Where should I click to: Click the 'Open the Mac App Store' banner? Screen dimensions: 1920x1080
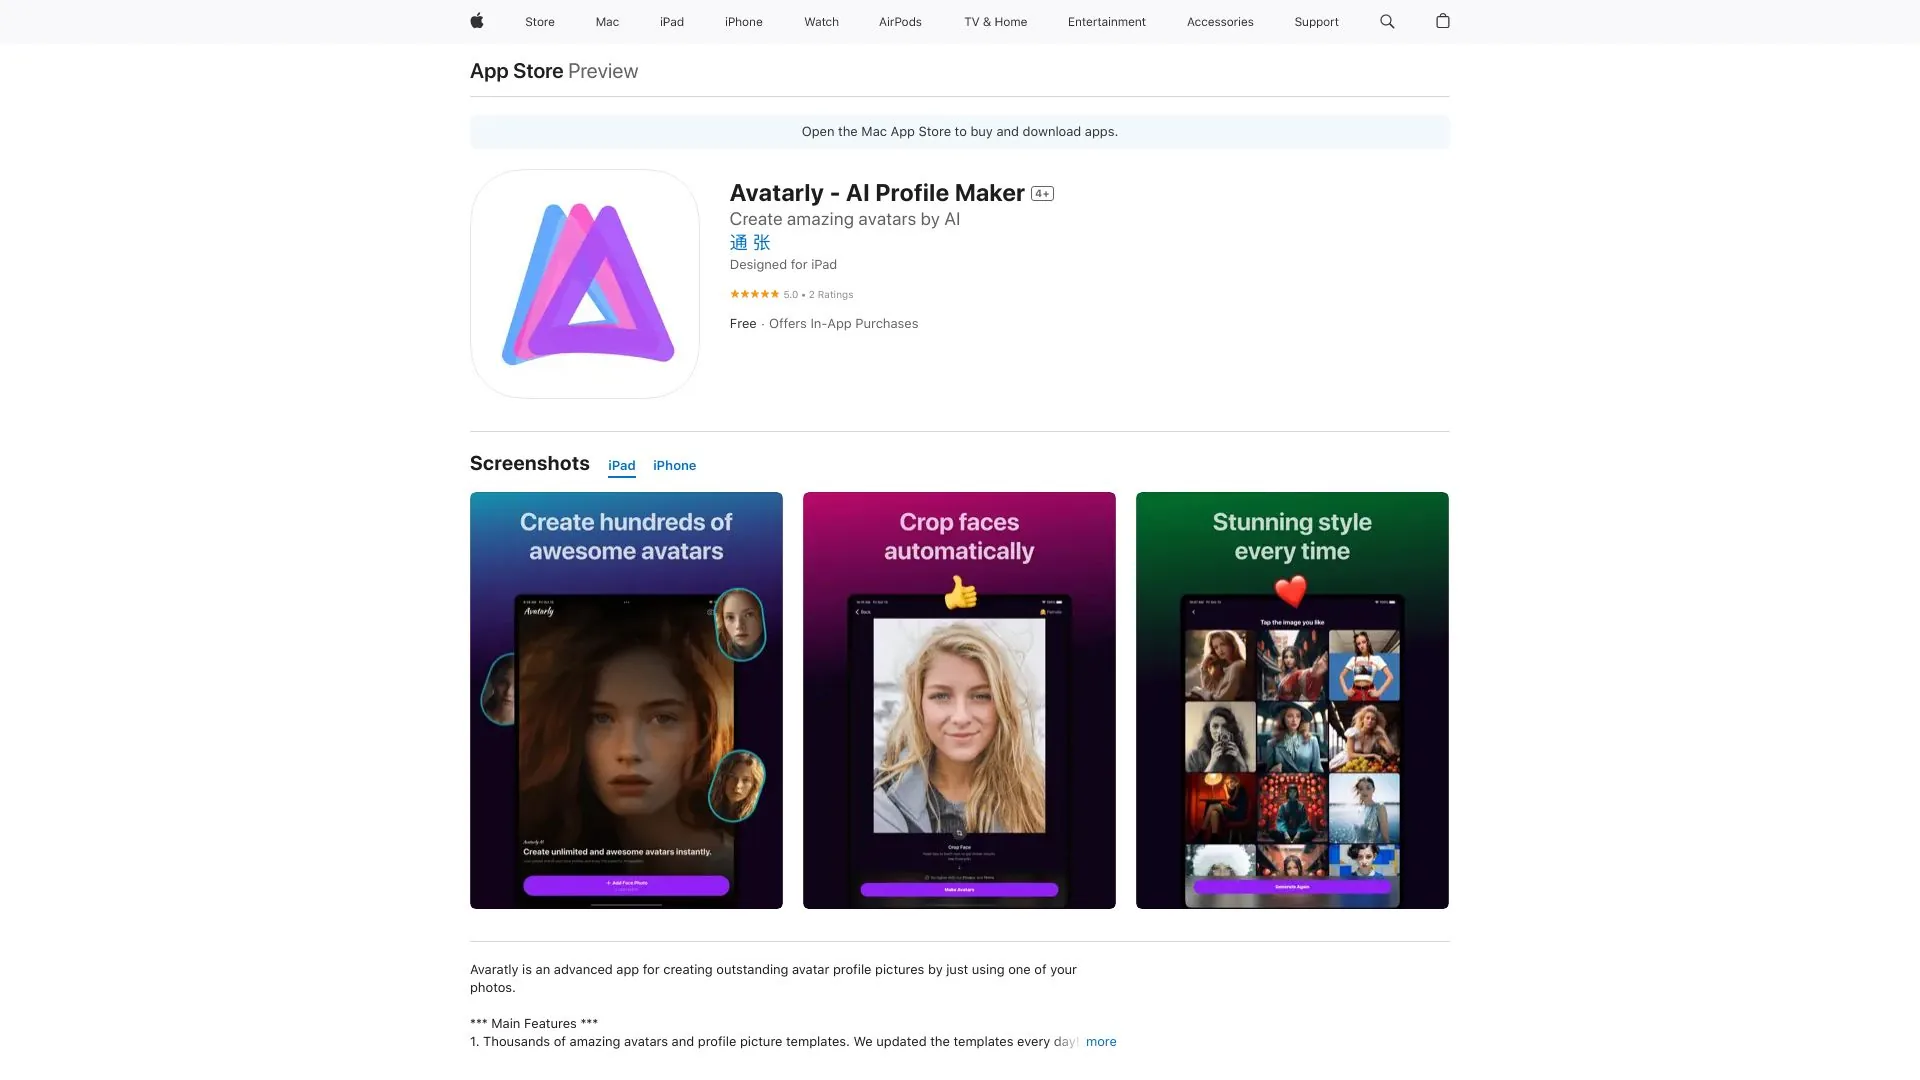pos(959,132)
